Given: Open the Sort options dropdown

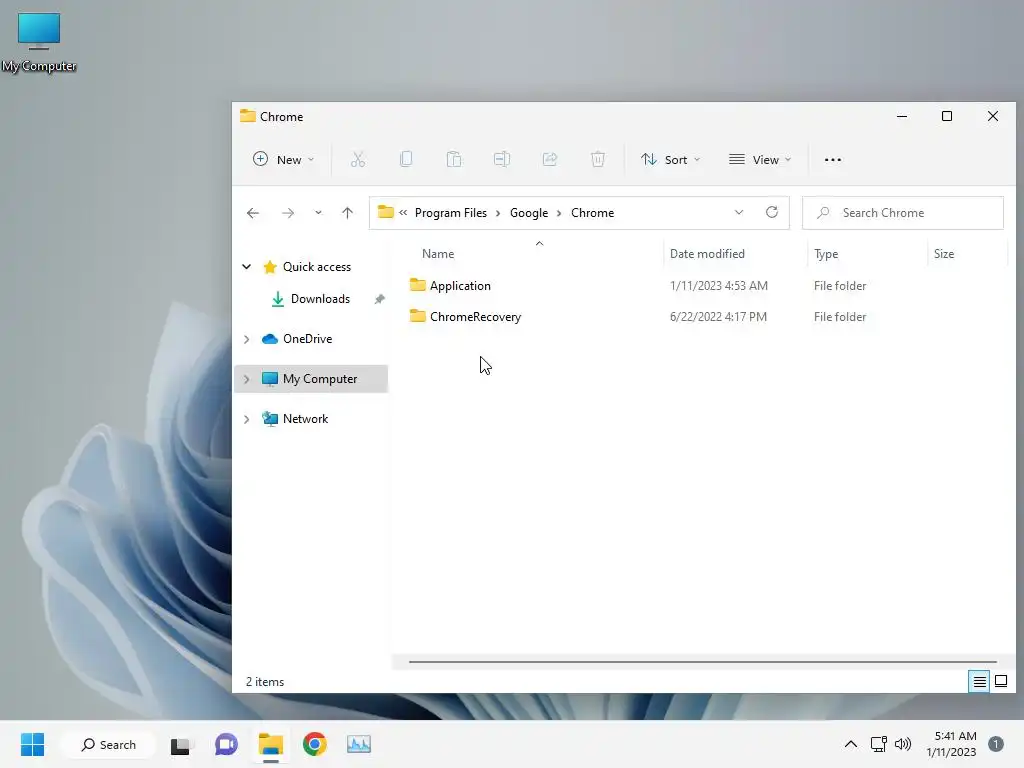Looking at the screenshot, I should (x=671, y=160).
